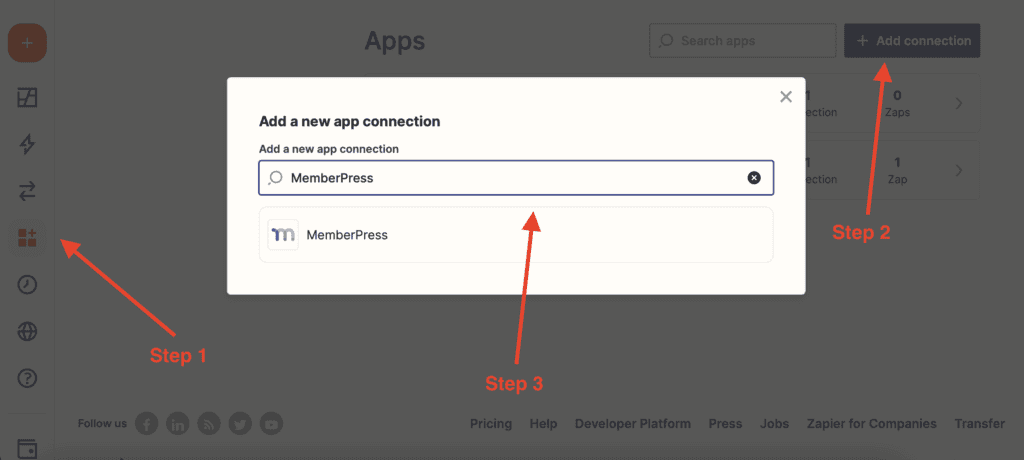Open the YouTube follow icon

pyautogui.click(x=272, y=424)
